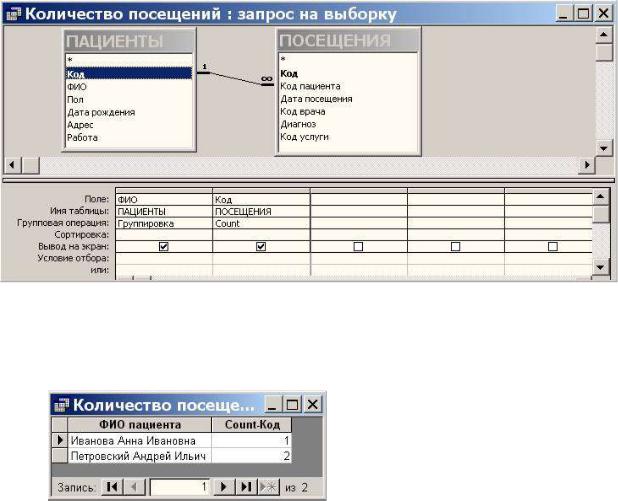Click right arrow of horizontal scrollbar
Viewport: 618px width, 501px height.
(587, 165)
